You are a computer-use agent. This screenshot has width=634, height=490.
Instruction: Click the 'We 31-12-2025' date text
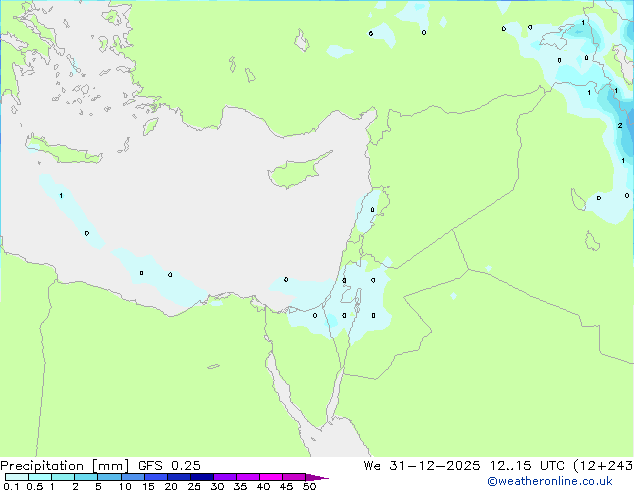coord(422,466)
